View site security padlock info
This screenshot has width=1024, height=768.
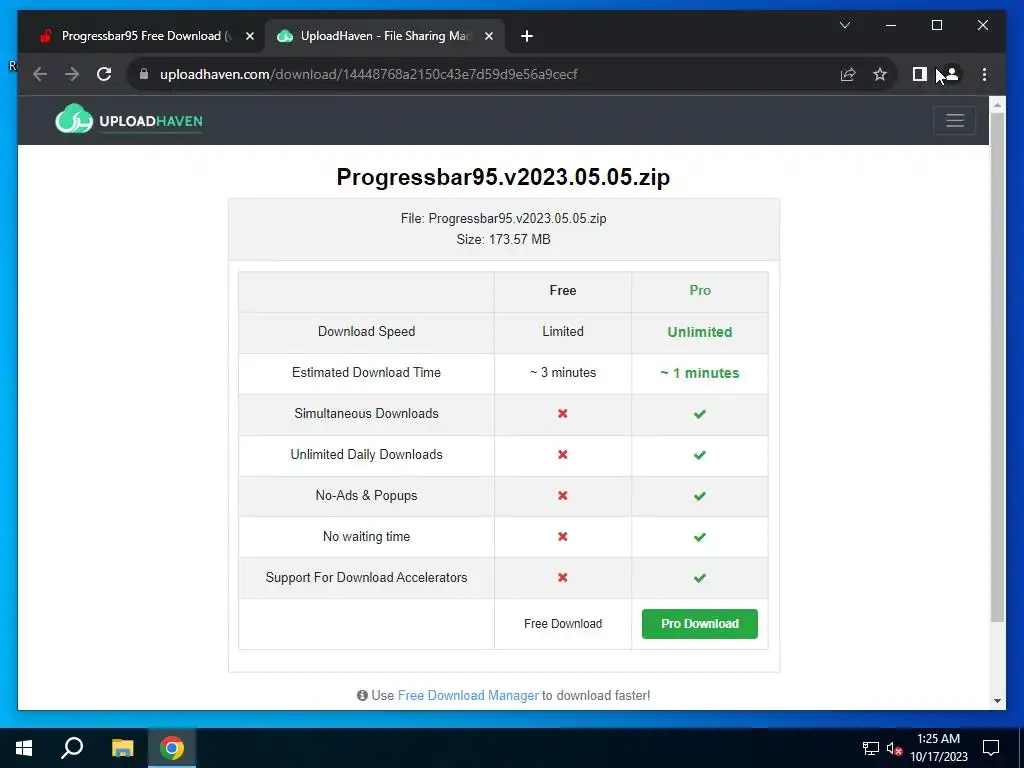pyautogui.click(x=144, y=74)
